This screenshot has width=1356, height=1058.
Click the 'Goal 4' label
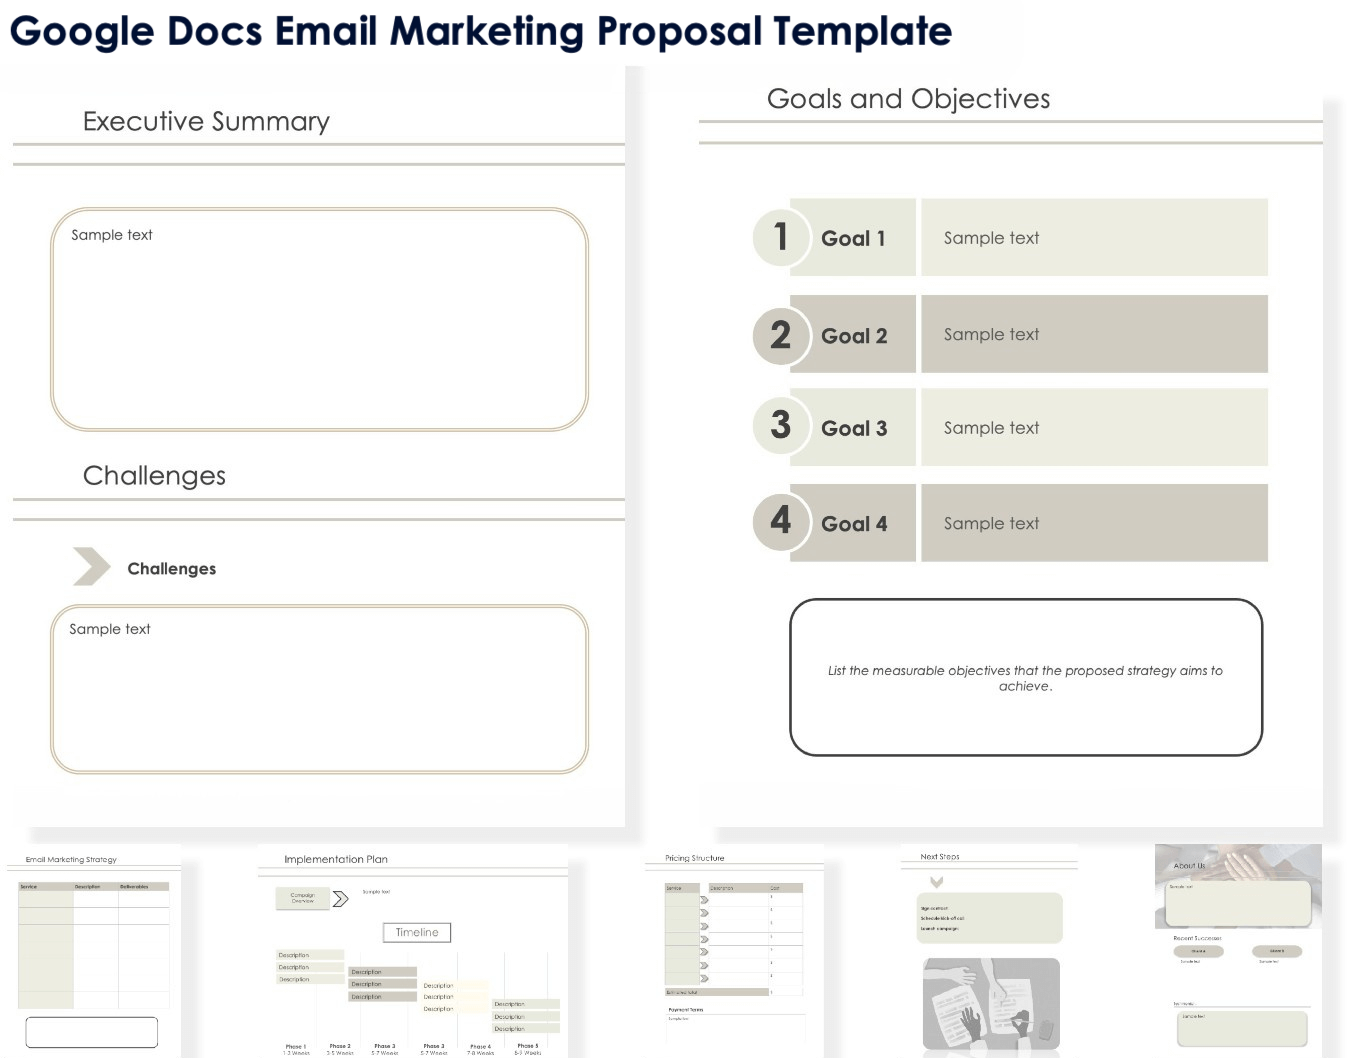coord(854,524)
